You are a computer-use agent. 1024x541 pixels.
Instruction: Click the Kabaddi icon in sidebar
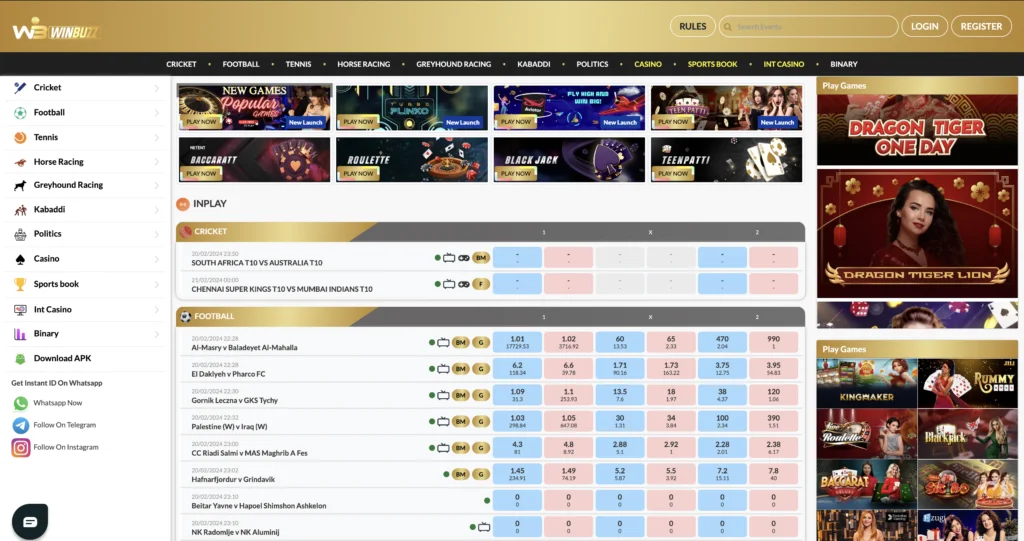pyautogui.click(x=20, y=210)
